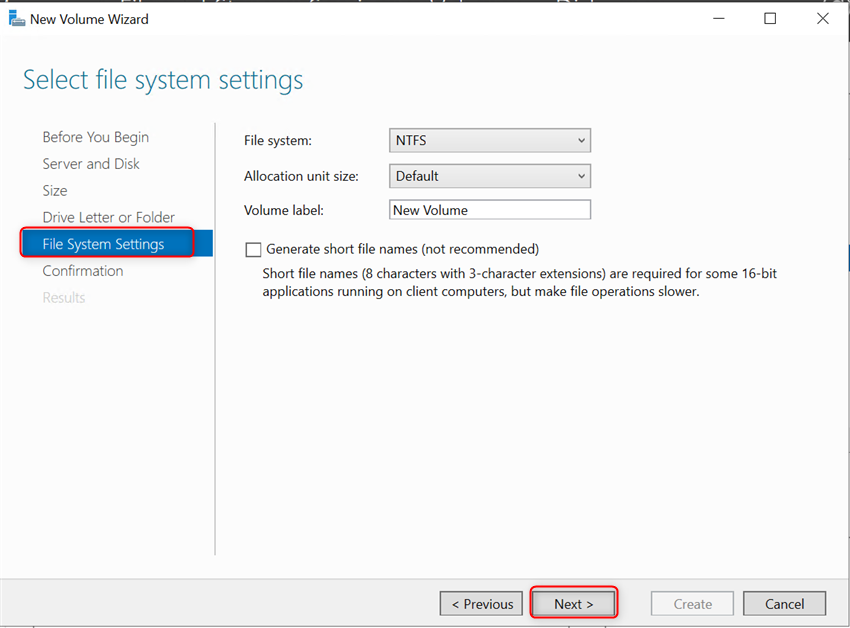This screenshot has width=850, height=628.
Task: Click the Previous button
Action: 481,603
